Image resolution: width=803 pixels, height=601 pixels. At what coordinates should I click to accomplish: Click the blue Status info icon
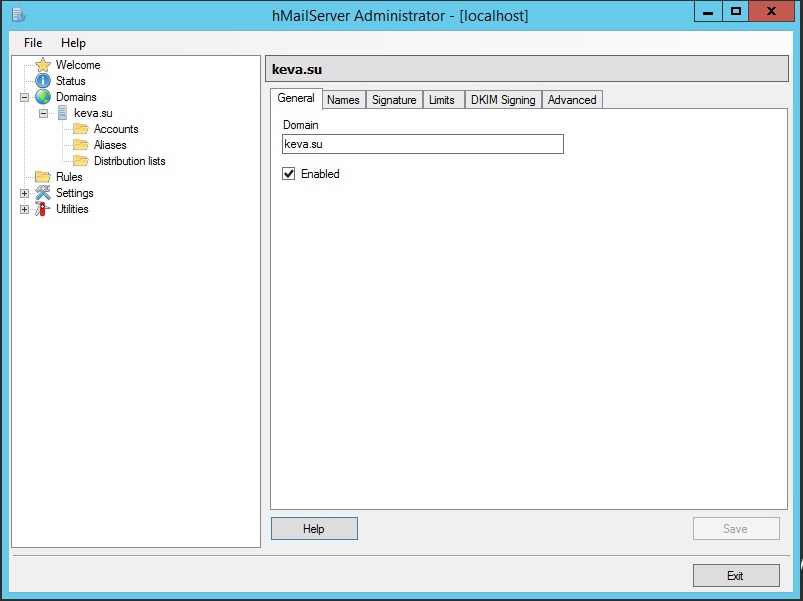(43, 81)
